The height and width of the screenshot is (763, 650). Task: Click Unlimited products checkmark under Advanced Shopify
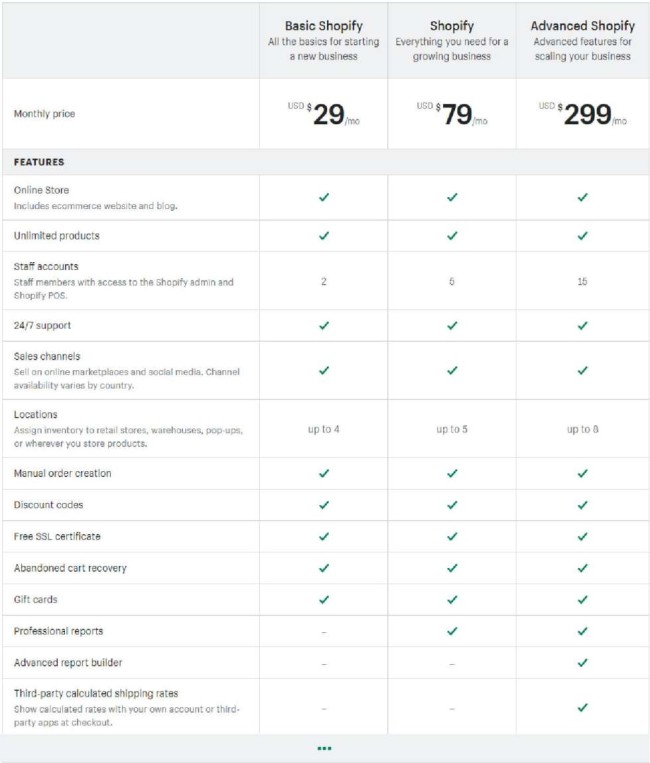[x=582, y=236]
